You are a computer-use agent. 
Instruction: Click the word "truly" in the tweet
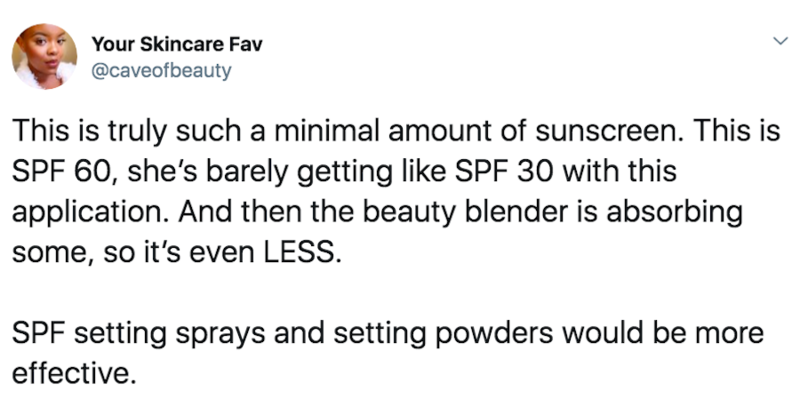pyautogui.click(x=136, y=132)
